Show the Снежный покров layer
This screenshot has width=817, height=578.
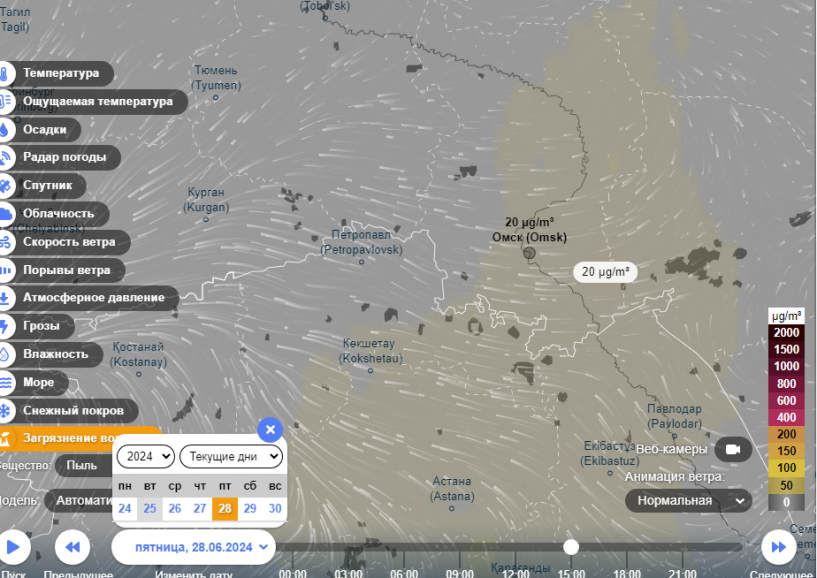(x=73, y=411)
